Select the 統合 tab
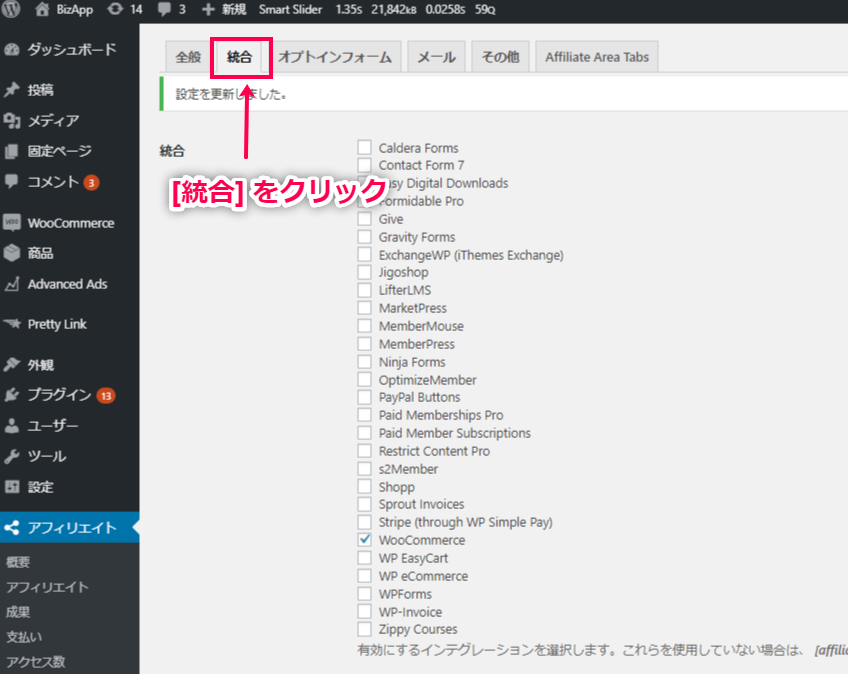This screenshot has height=674, width=848. [x=239, y=57]
